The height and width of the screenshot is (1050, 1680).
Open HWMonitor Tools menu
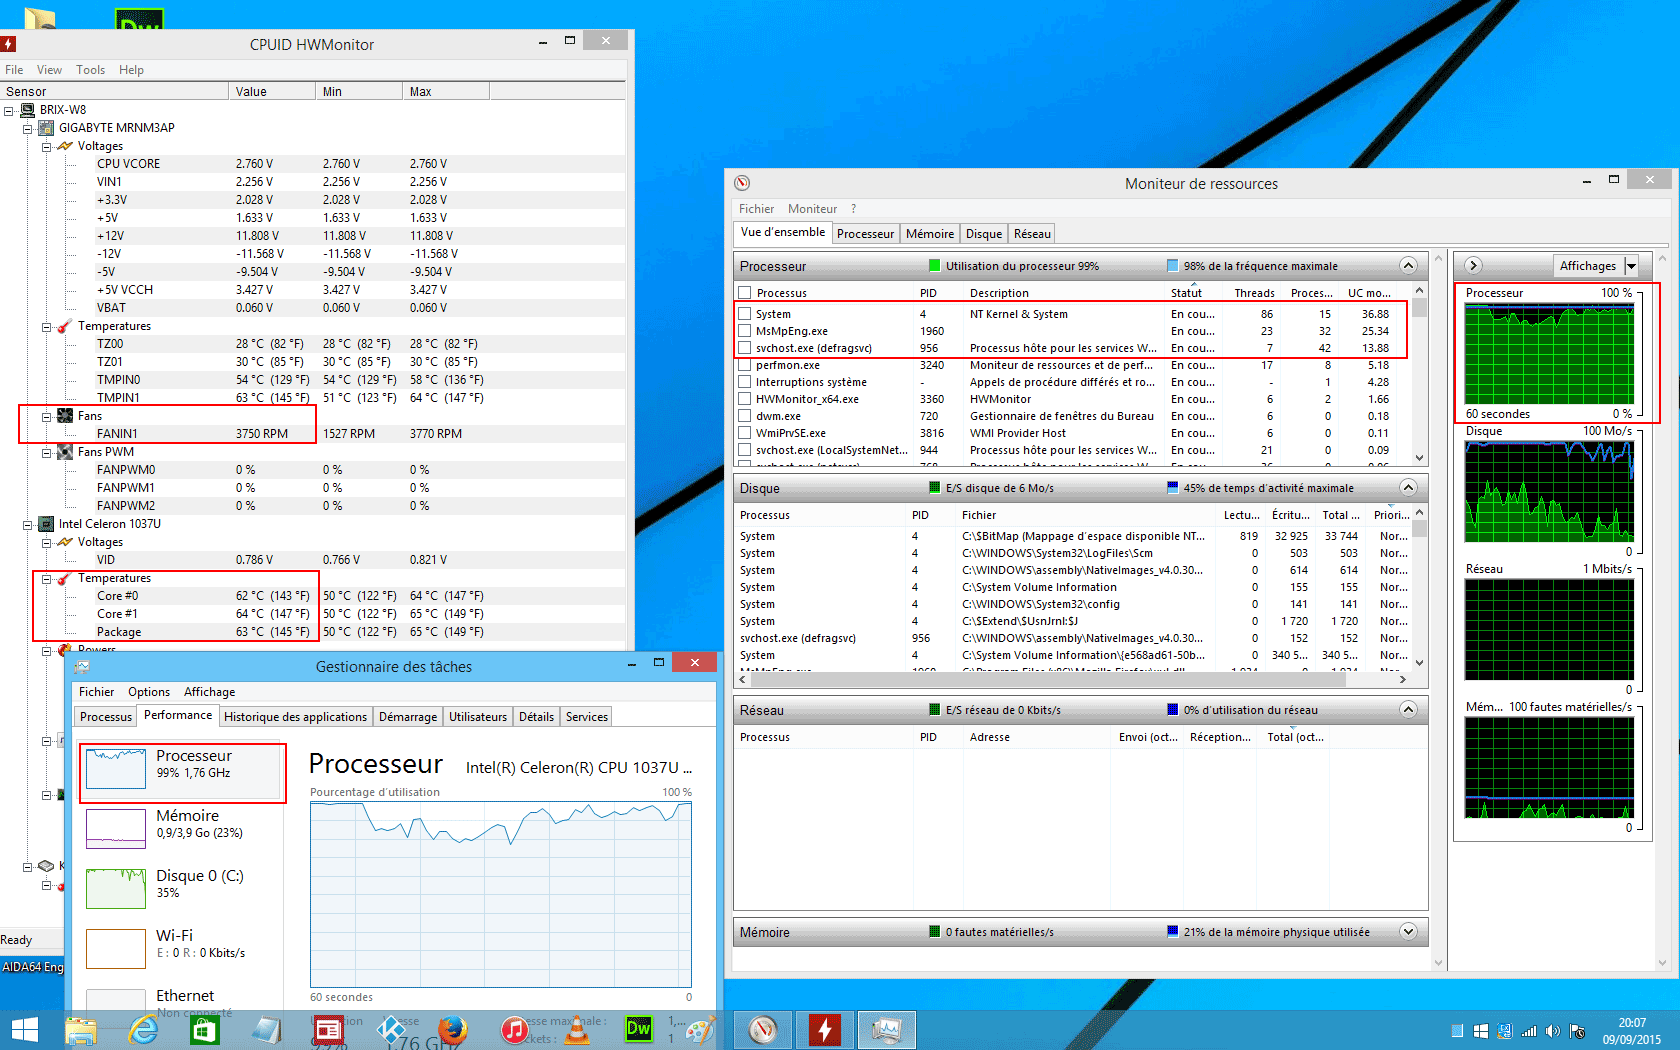click(90, 70)
